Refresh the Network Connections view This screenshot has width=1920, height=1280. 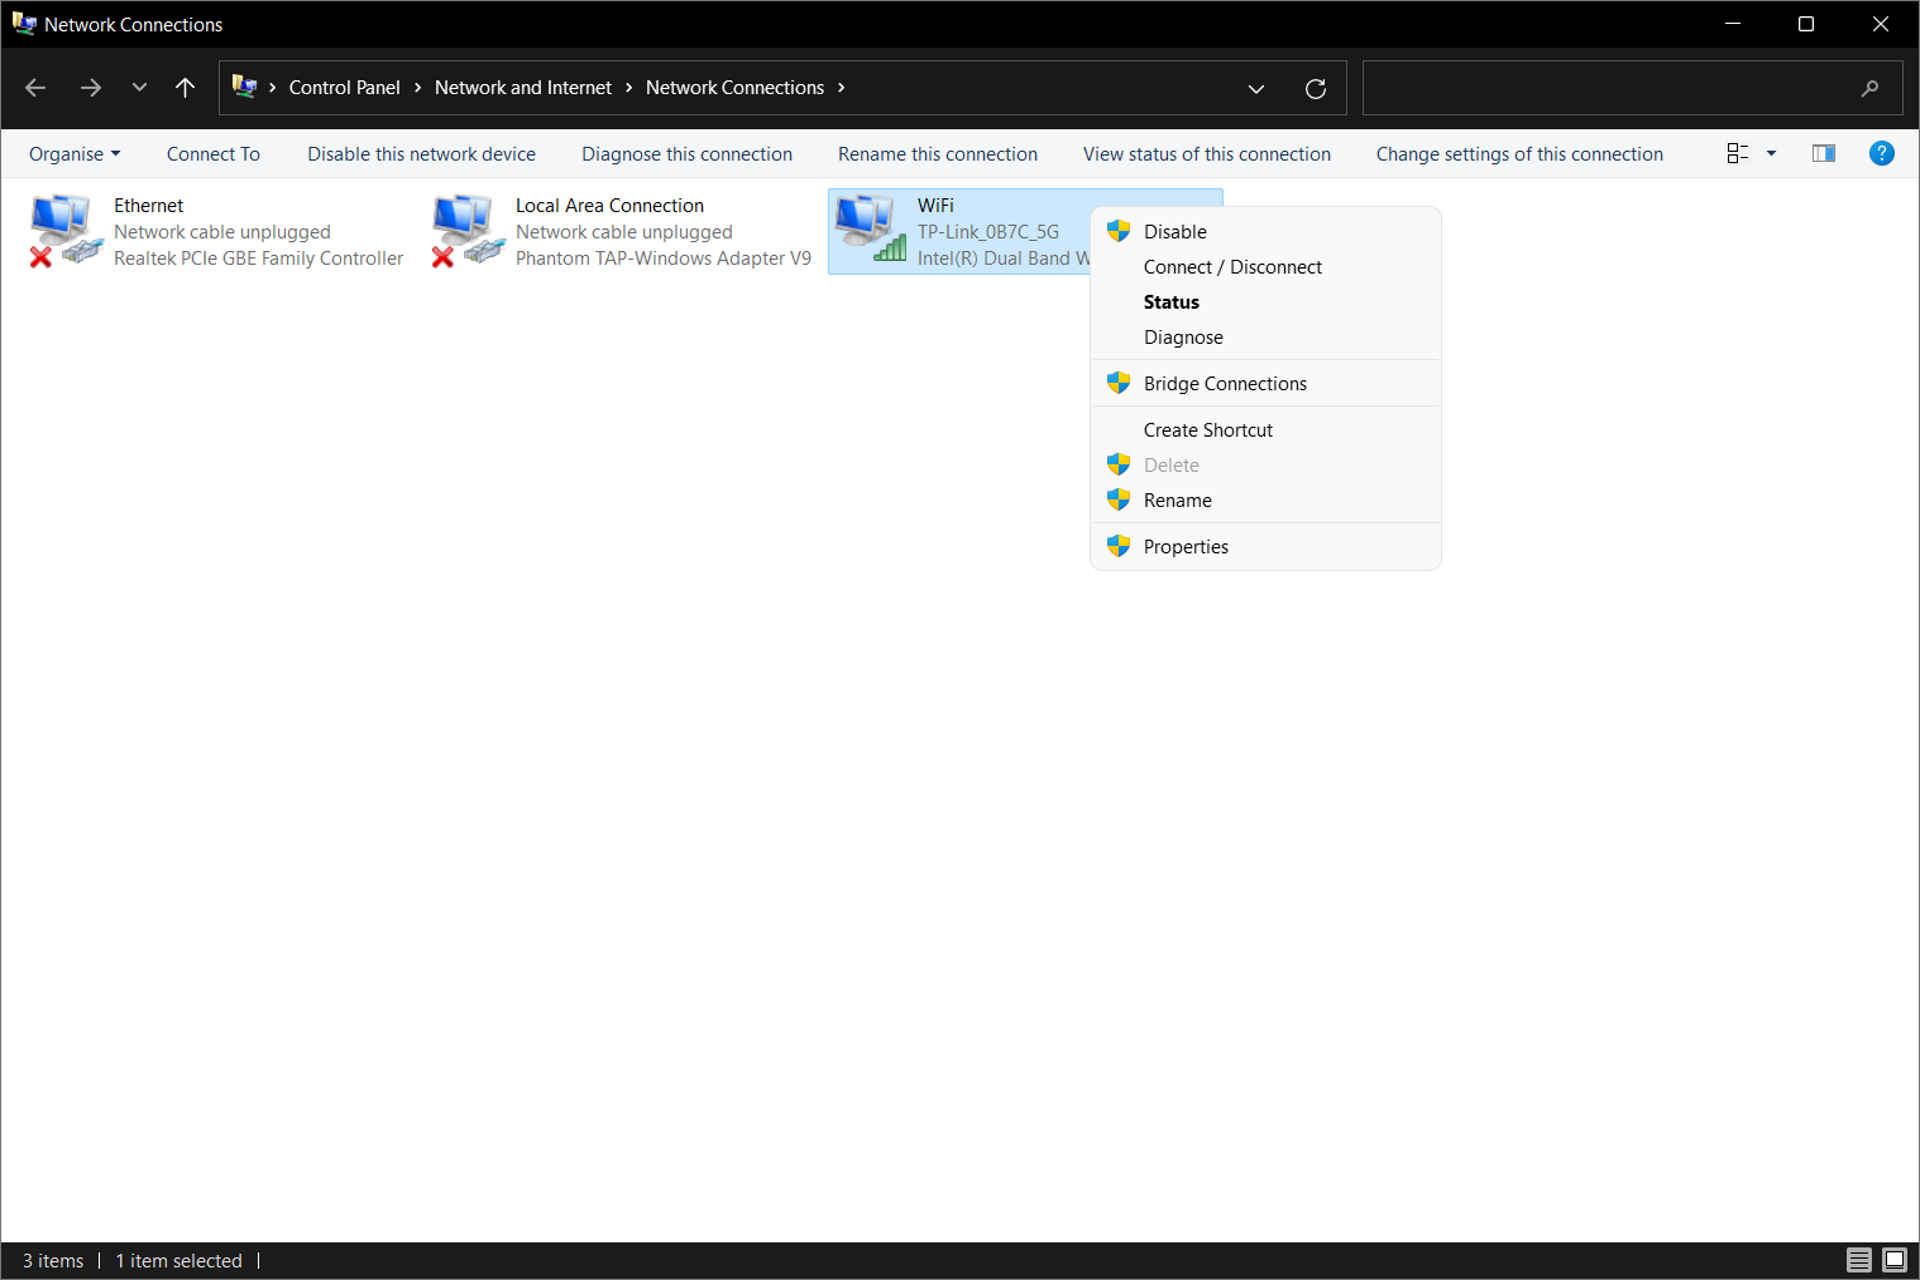(x=1315, y=89)
